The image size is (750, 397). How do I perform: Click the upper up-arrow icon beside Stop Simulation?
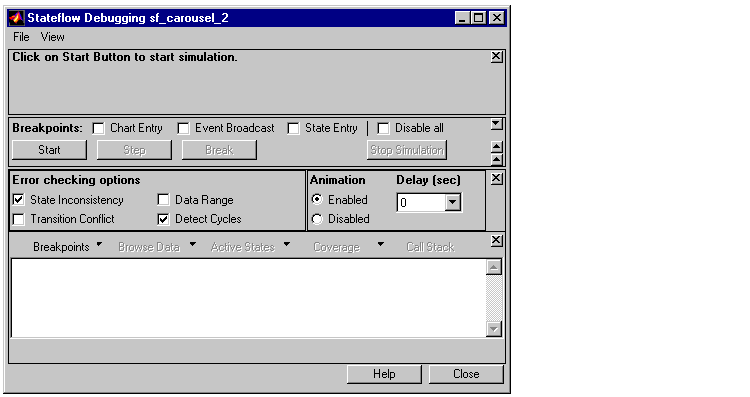point(496,147)
